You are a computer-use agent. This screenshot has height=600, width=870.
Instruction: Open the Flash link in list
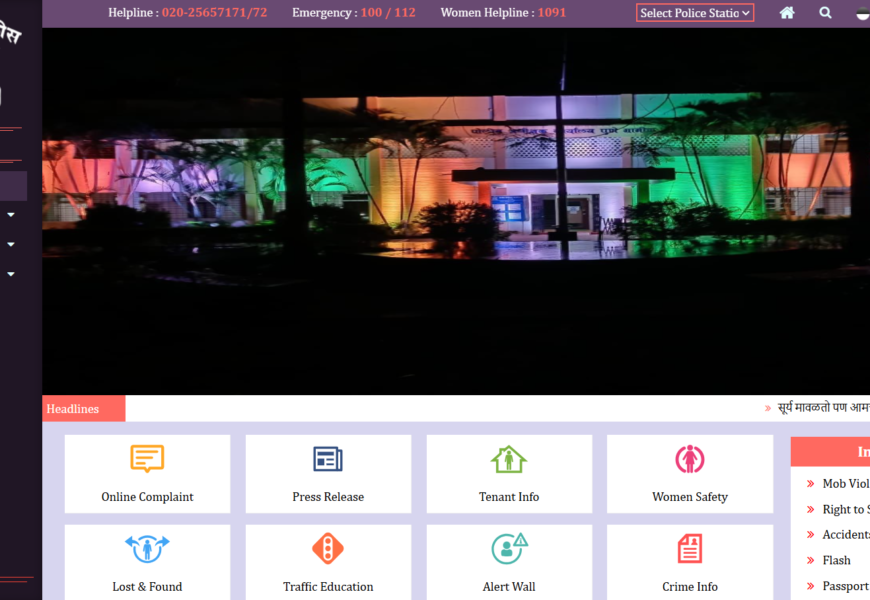pyautogui.click(x=836, y=560)
